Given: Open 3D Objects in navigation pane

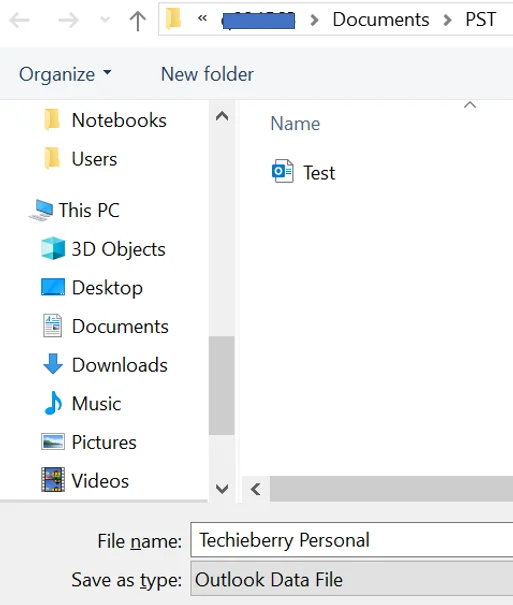Looking at the screenshot, I should pos(118,249).
